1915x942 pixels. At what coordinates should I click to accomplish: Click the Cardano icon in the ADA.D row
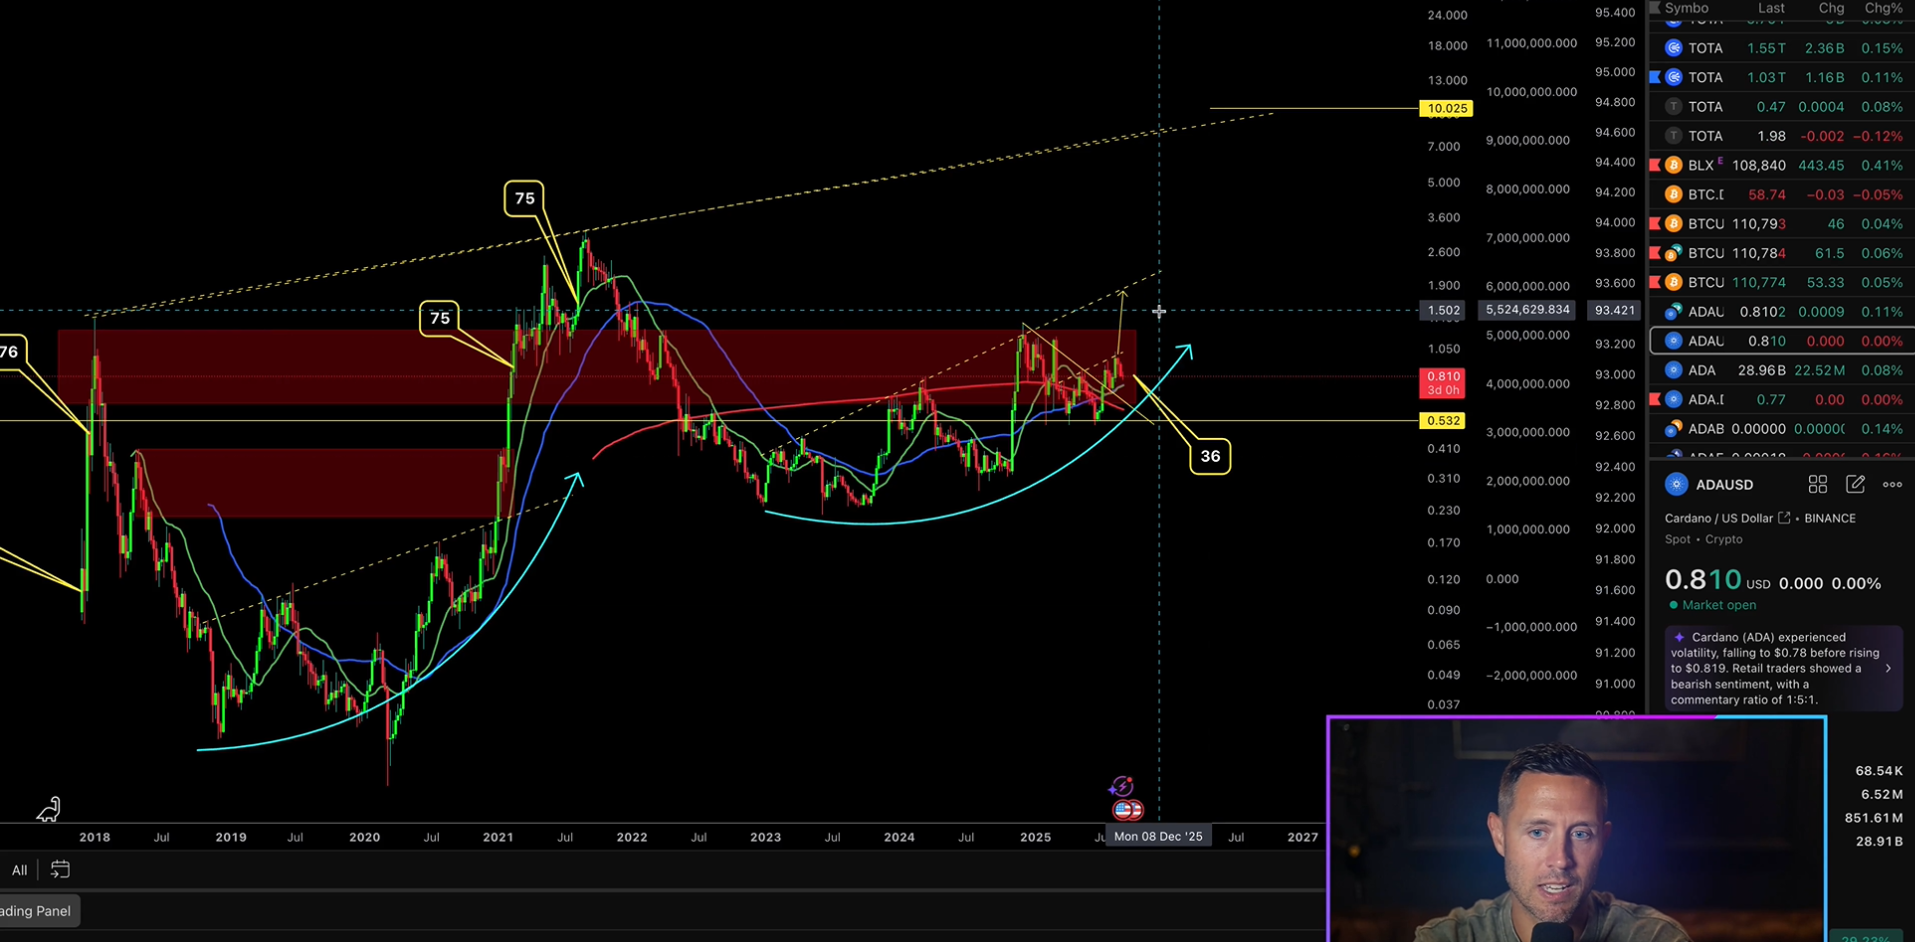coord(1673,399)
